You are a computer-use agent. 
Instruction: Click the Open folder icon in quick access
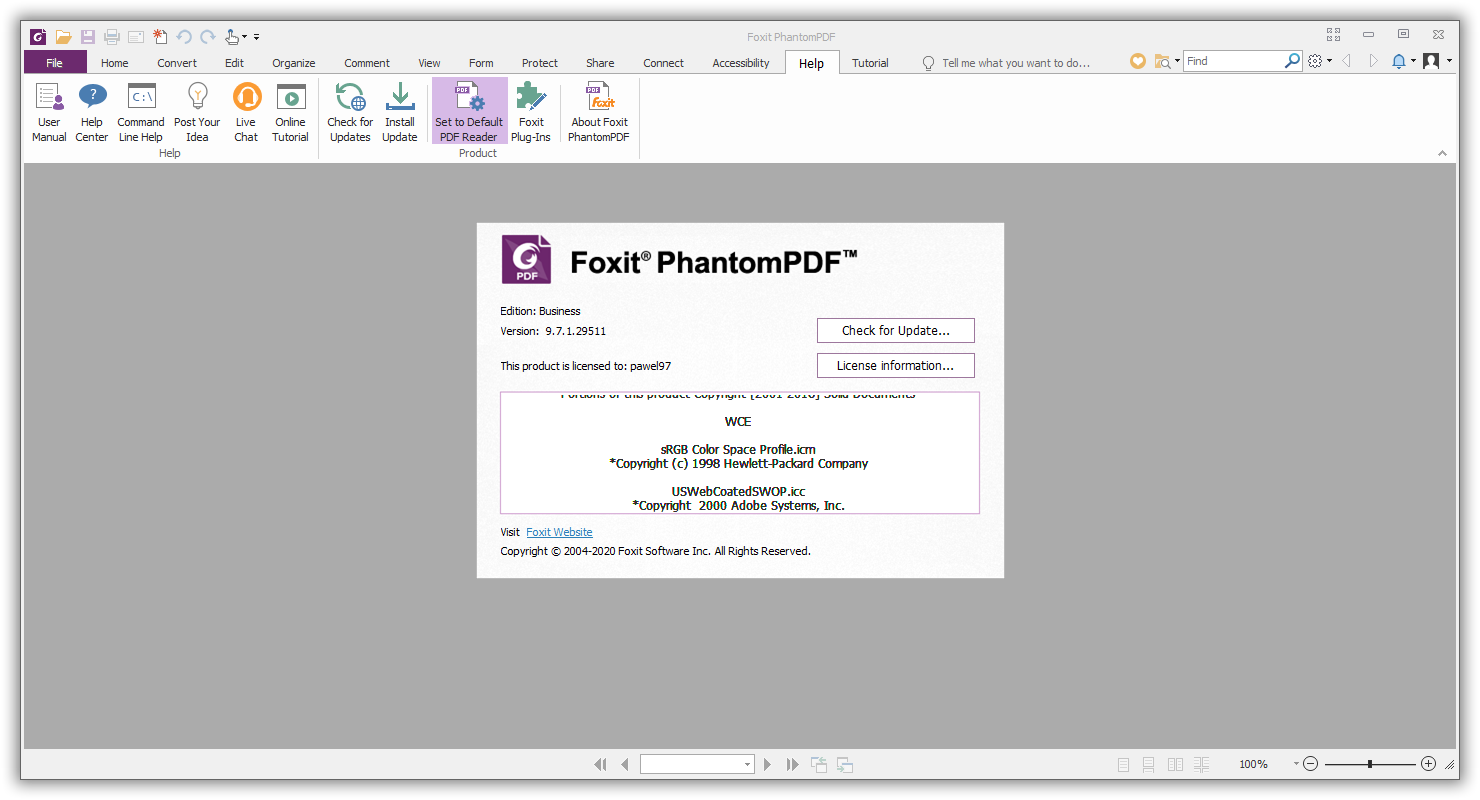click(63, 37)
